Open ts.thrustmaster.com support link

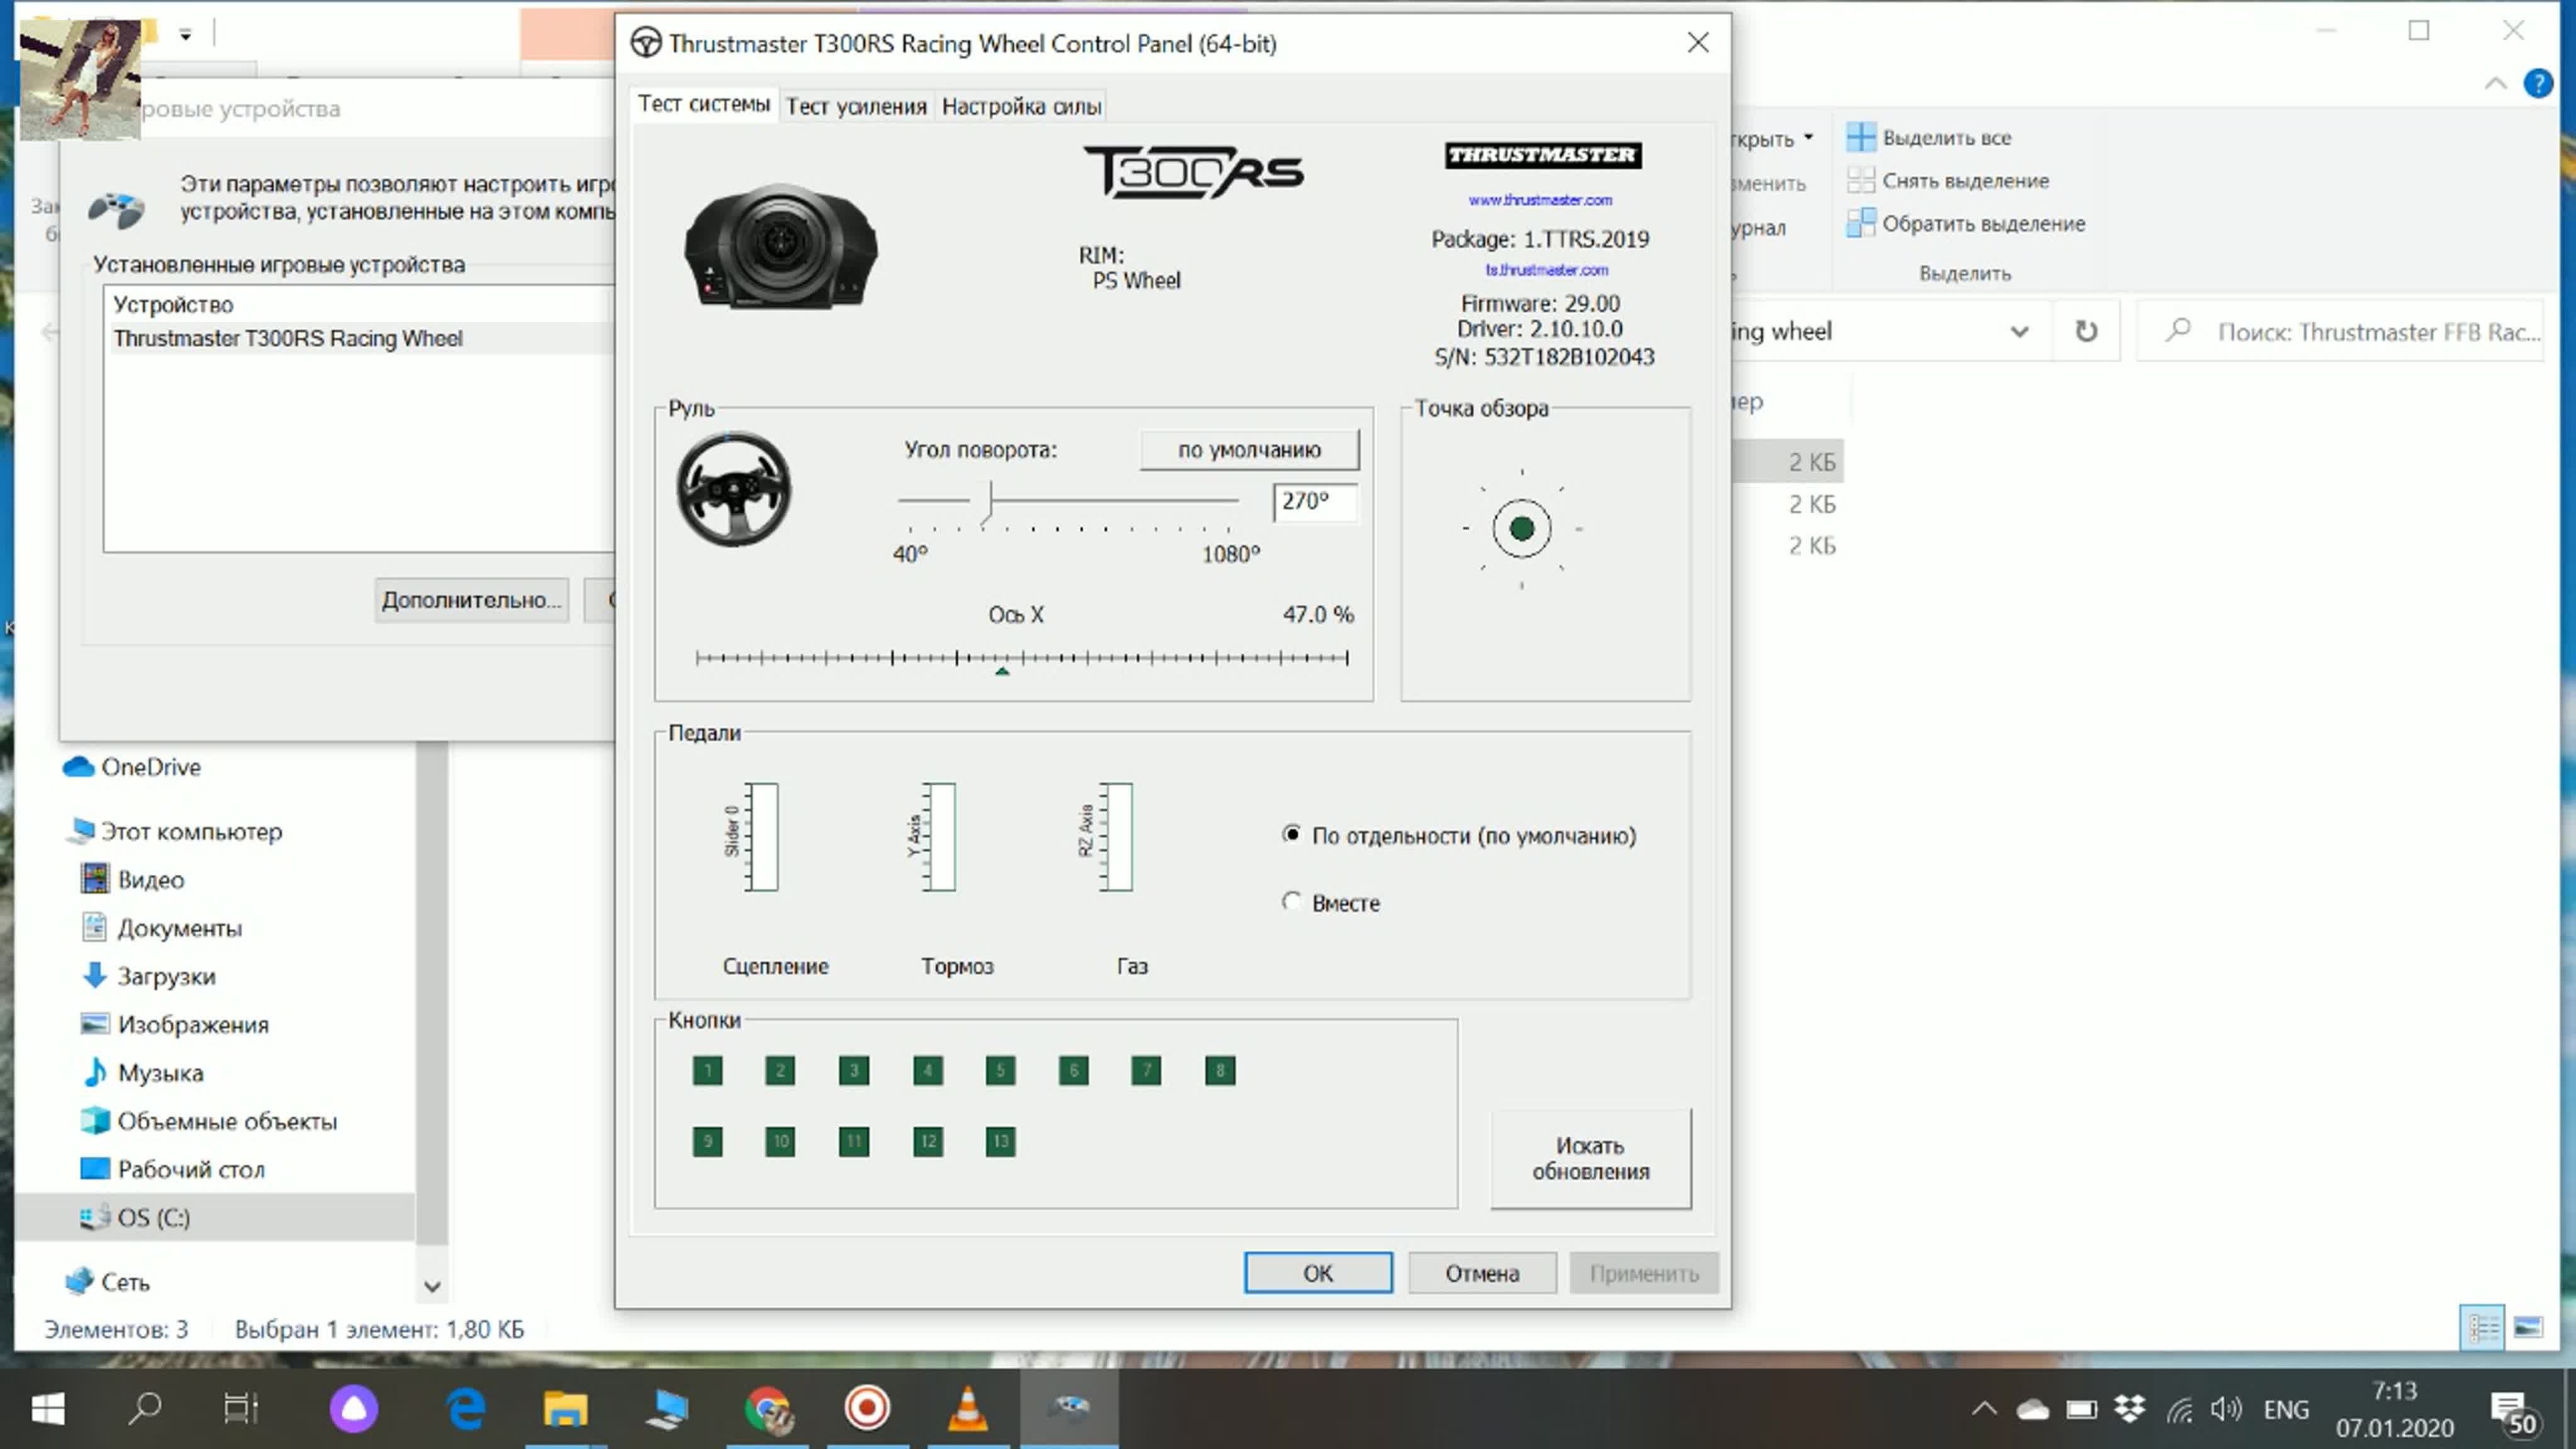[1546, 270]
